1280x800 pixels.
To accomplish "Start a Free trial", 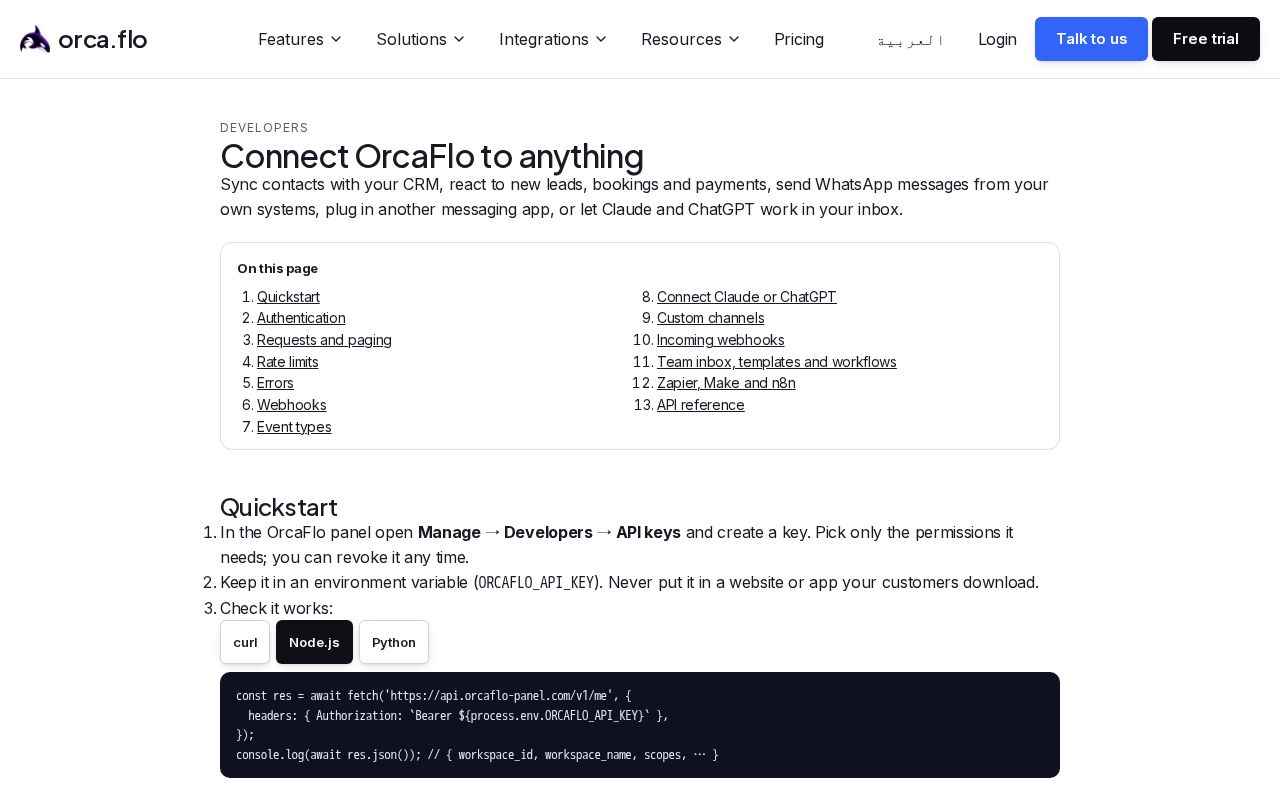I will pos(1206,39).
